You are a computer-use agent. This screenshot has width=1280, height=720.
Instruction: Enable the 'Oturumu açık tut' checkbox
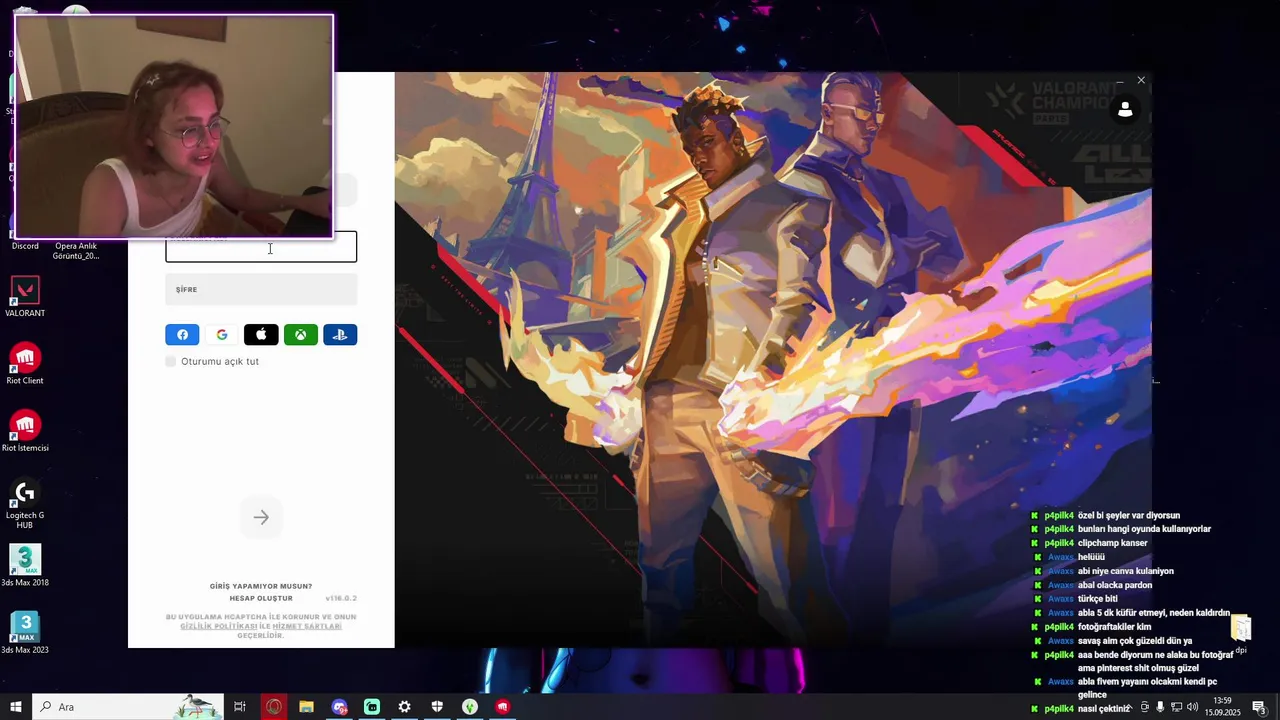pyautogui.click(x=170, y=361)
